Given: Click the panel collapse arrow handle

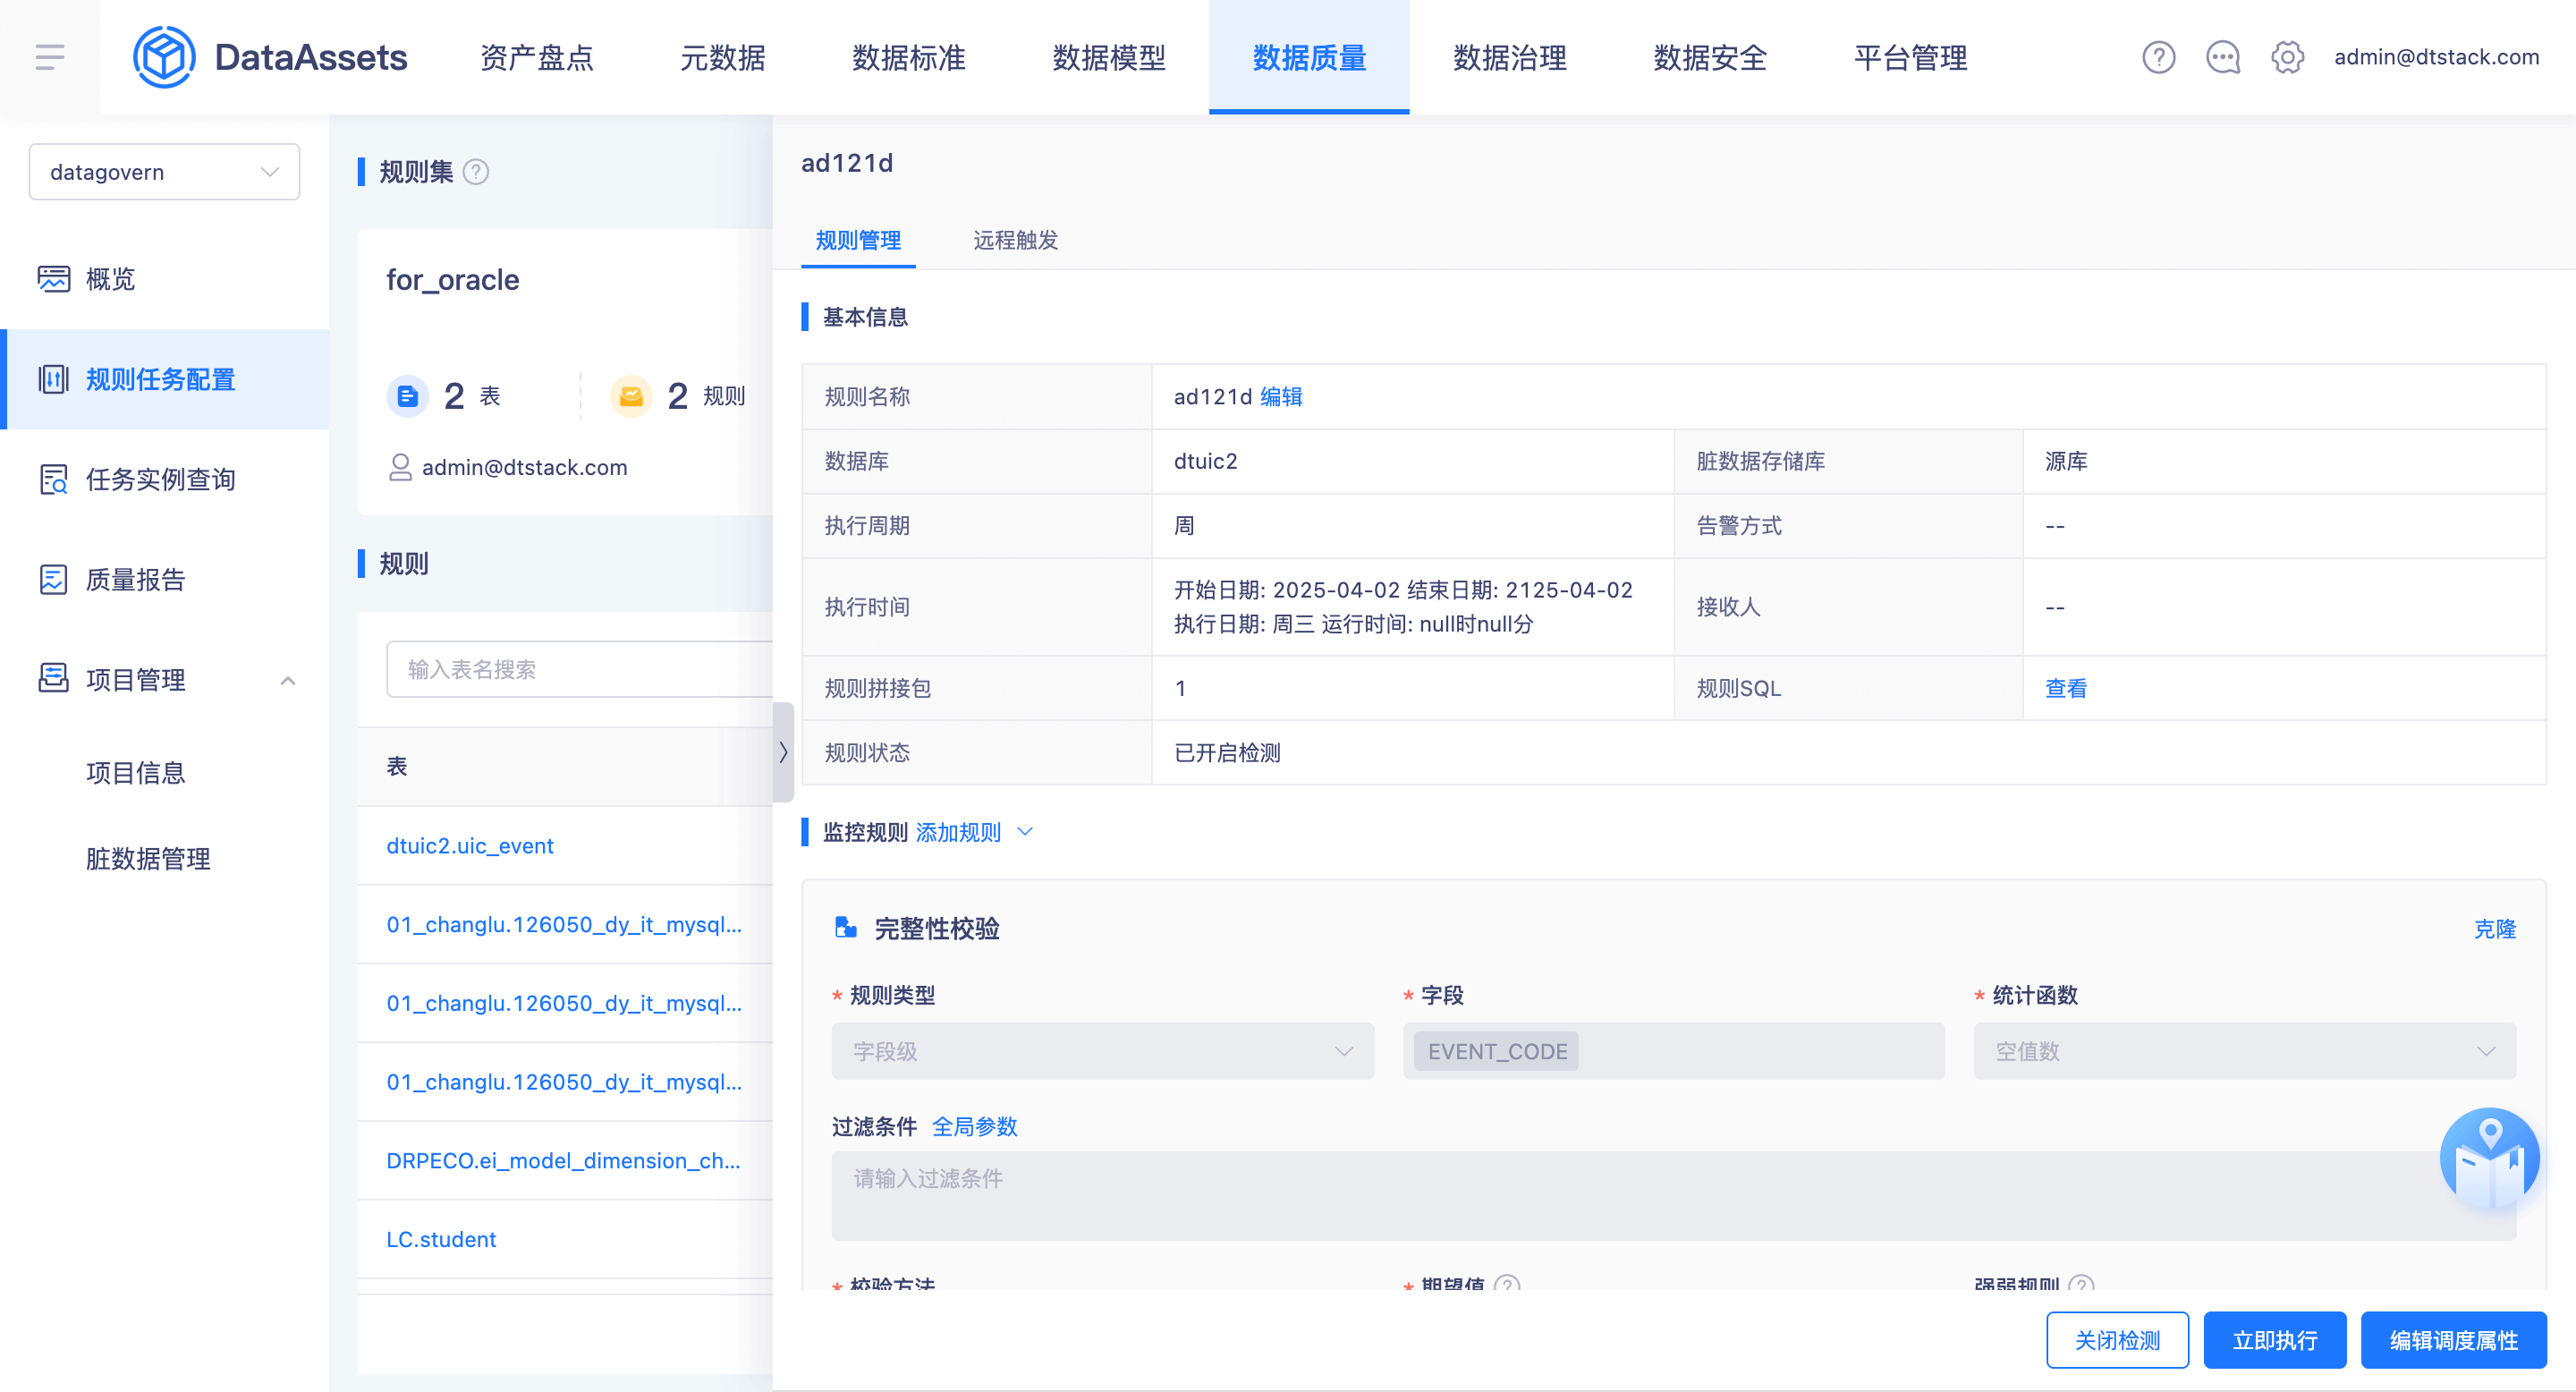Looking at the screenshot, I should pyautogui.click(x=783, y=752).
